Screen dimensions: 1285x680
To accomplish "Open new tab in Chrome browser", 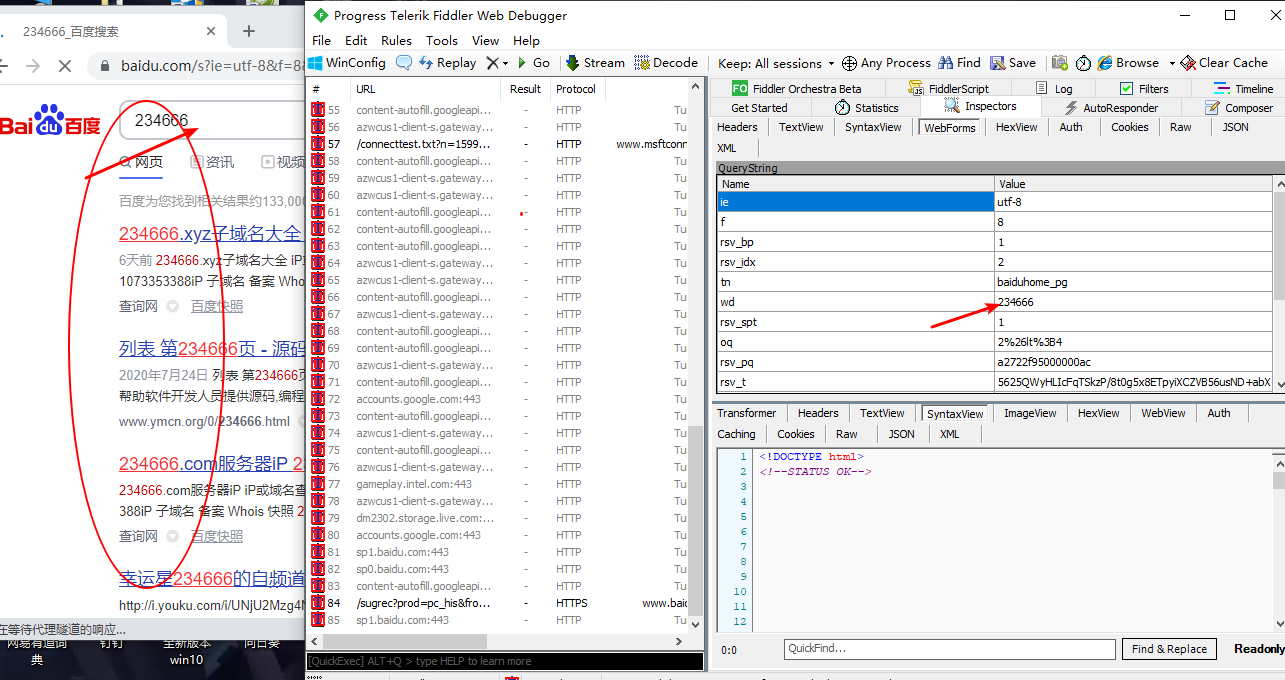I will tap(249, 31).
